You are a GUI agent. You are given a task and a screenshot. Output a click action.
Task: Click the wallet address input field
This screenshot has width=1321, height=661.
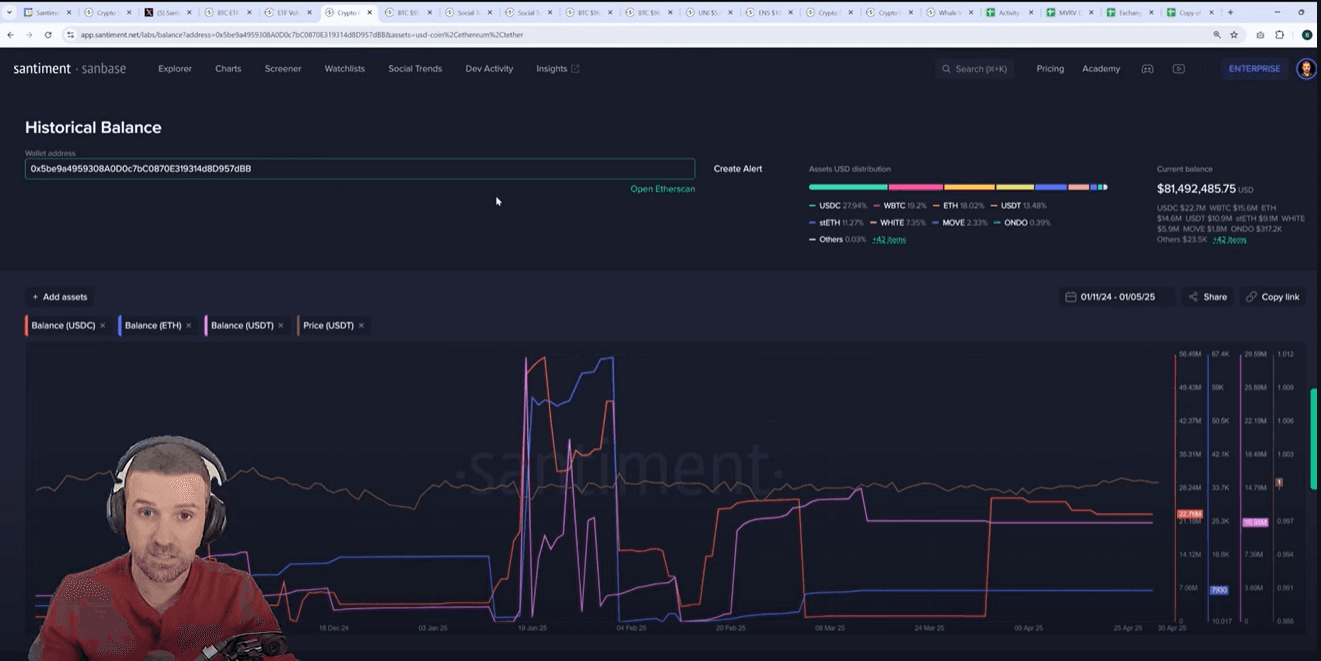pyautogui.click(x=359, y=169)
